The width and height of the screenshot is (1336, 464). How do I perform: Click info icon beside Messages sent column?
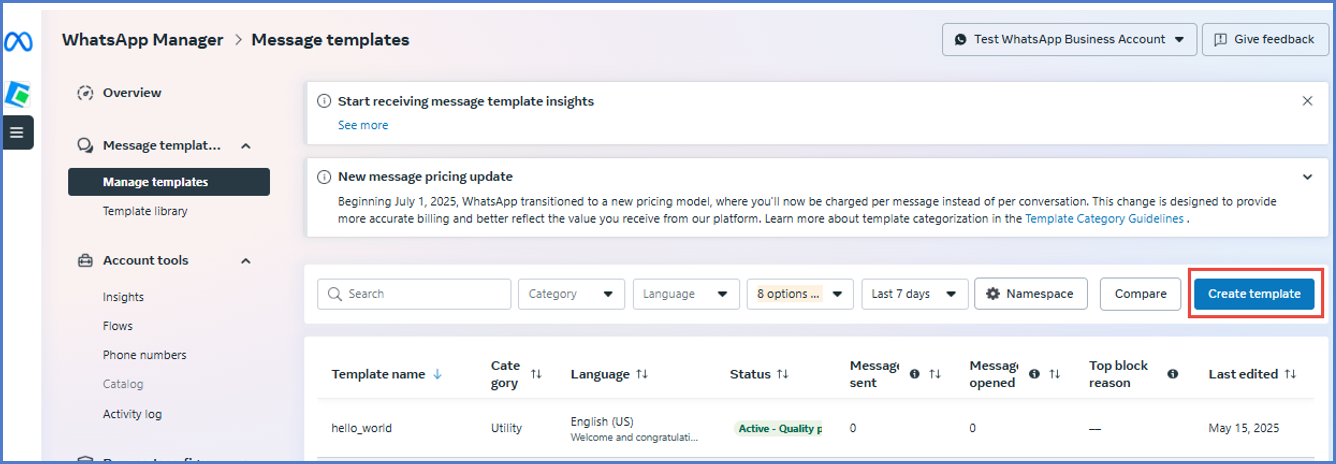pyautogui.click(x=914, y=374)
